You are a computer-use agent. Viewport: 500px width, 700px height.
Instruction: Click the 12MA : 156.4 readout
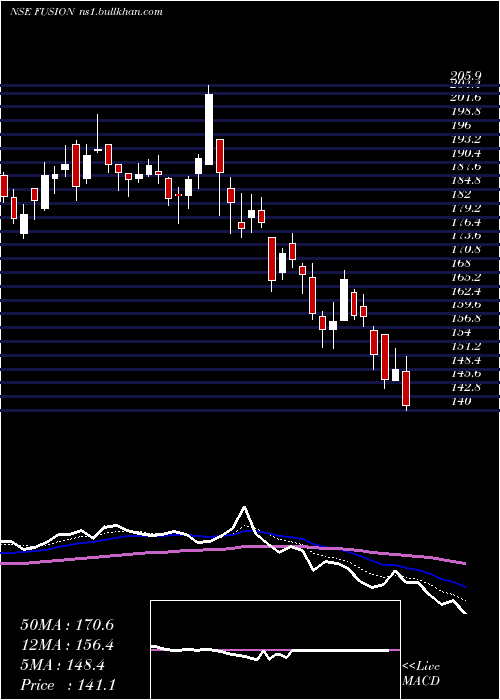(x=67, y=645)
